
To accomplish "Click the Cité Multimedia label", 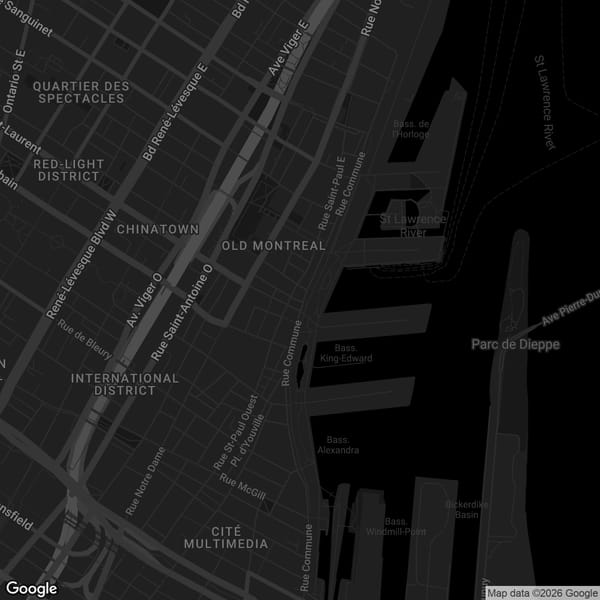I will [226, 536].
